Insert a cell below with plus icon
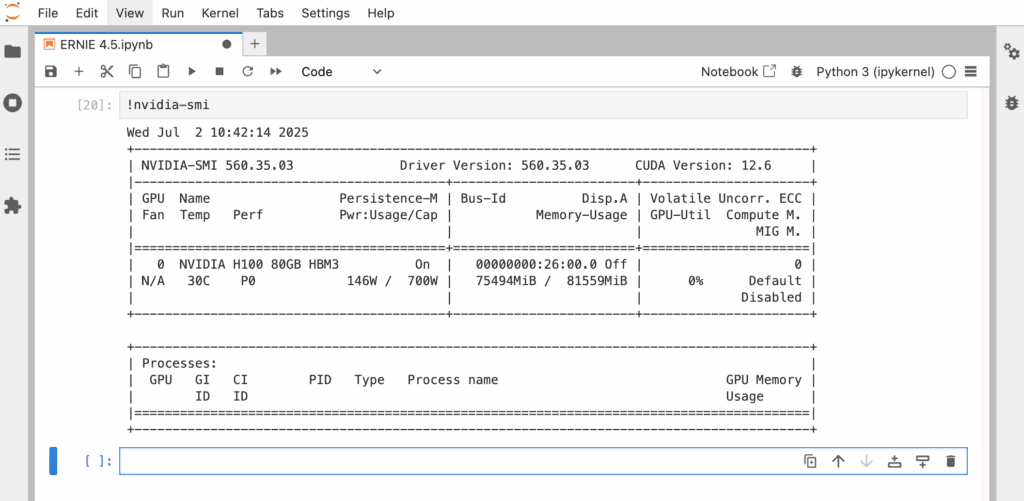Viewport: 1024px width, 501px height. click(x=79, y=72)
